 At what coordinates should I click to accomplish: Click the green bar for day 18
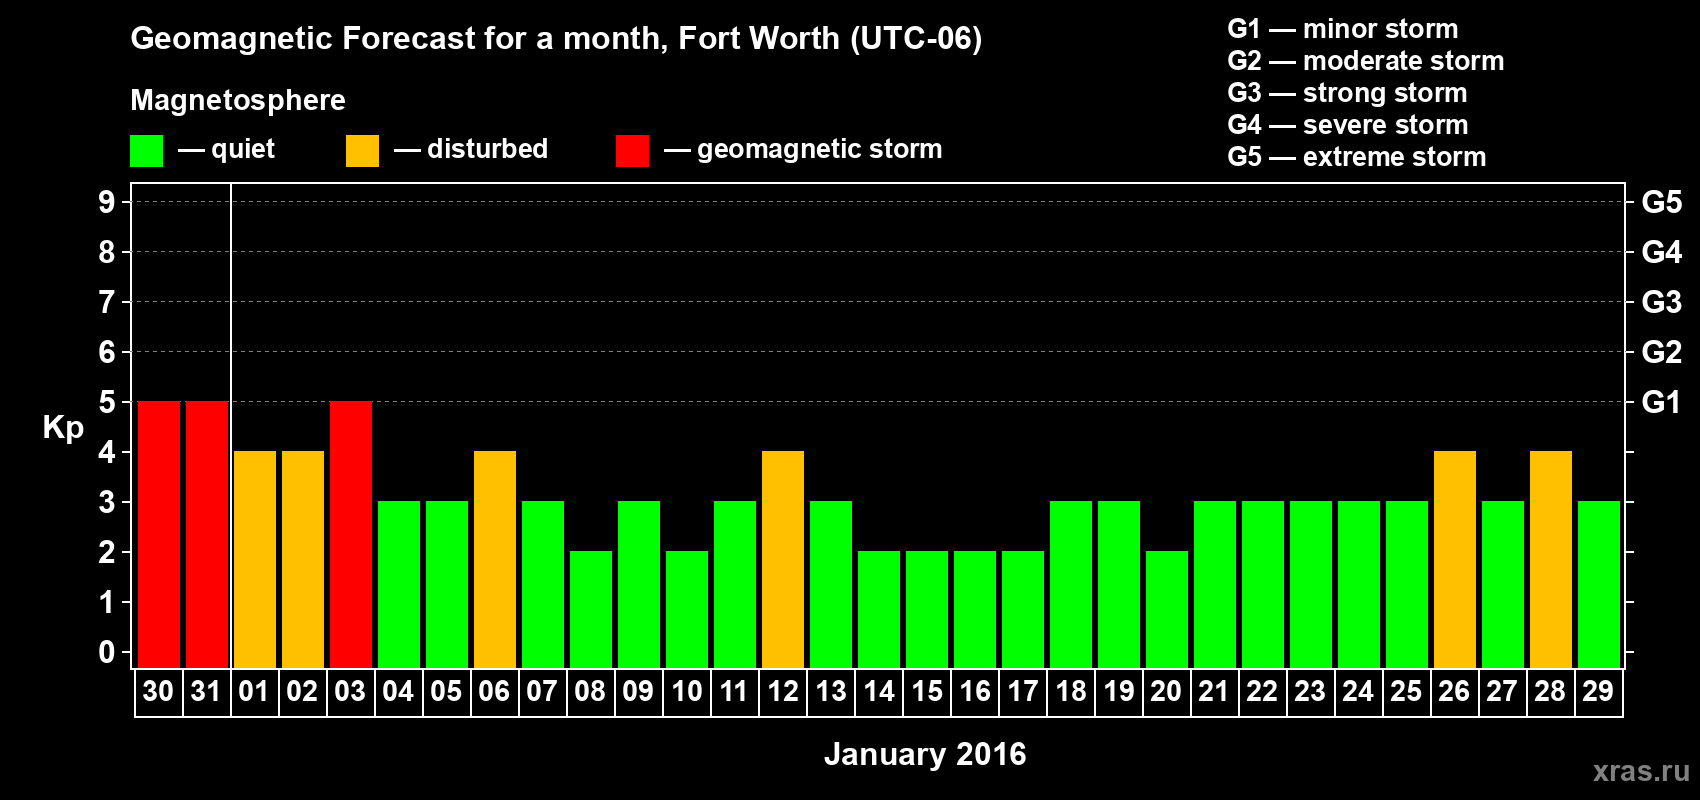(1071, 585)
